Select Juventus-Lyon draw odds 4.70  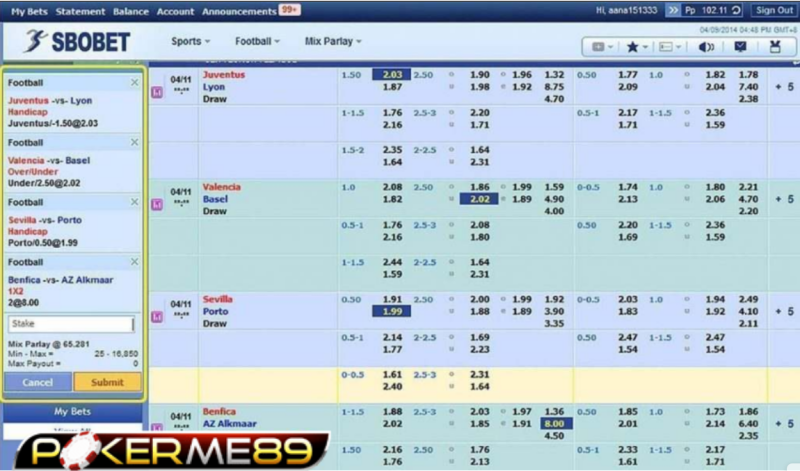point(554,99)
